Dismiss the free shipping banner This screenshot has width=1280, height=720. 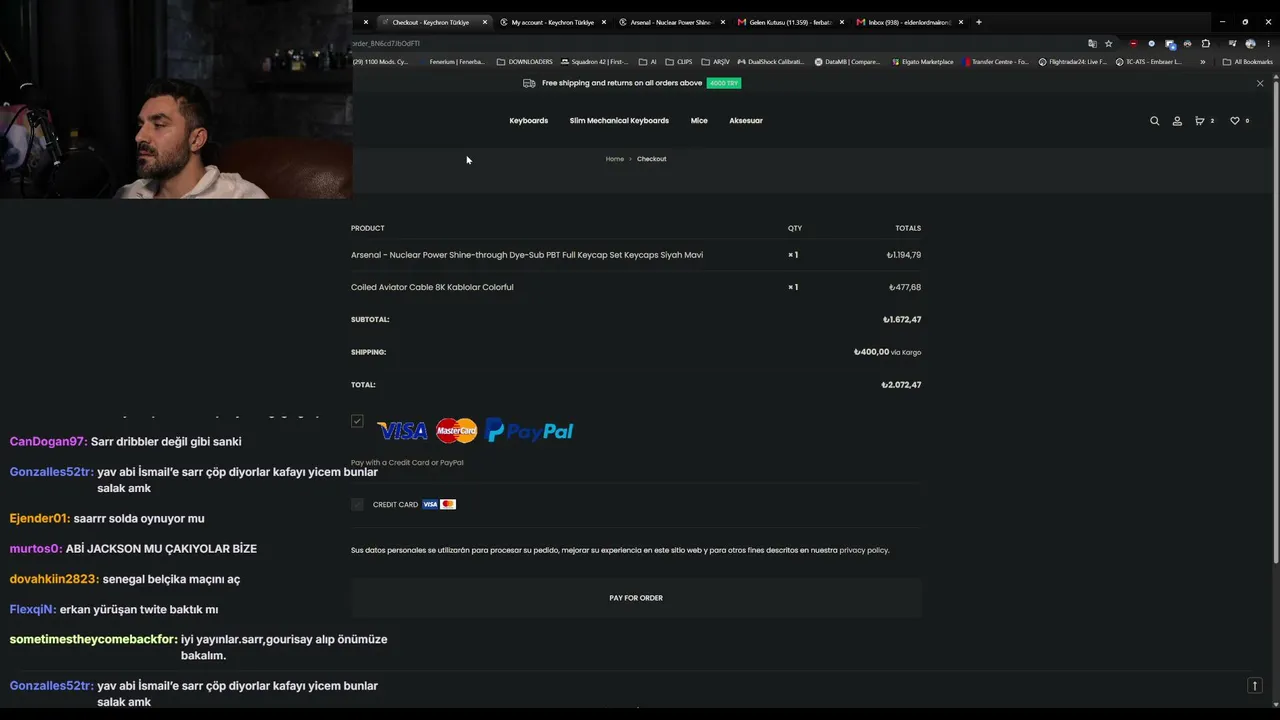(1260, 83)
